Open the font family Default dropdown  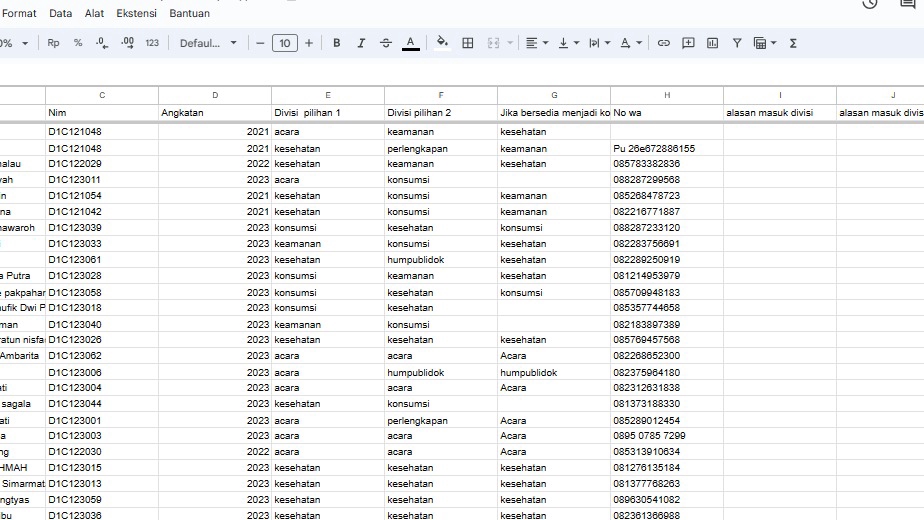point(208,43)
